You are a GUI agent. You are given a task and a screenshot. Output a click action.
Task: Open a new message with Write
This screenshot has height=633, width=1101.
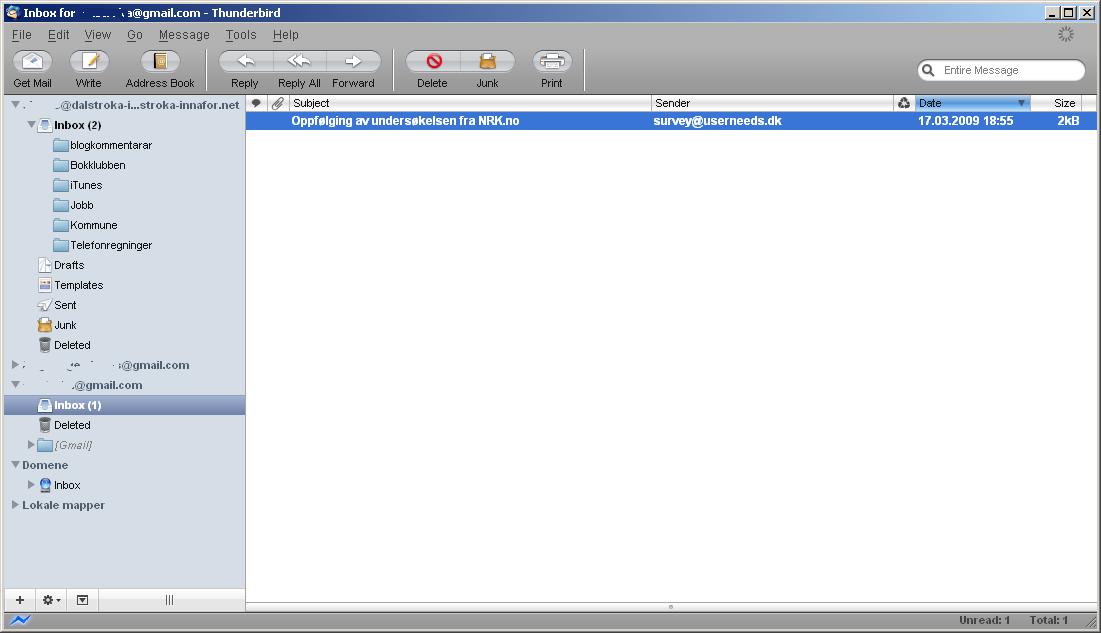(88, 62)
